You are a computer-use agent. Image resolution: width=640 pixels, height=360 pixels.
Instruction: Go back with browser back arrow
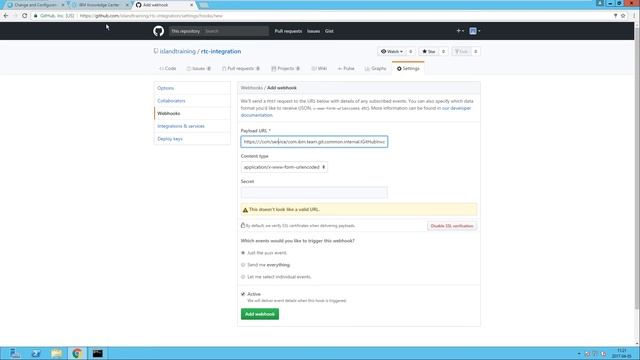pyautogui.click(x=6, y=16)
